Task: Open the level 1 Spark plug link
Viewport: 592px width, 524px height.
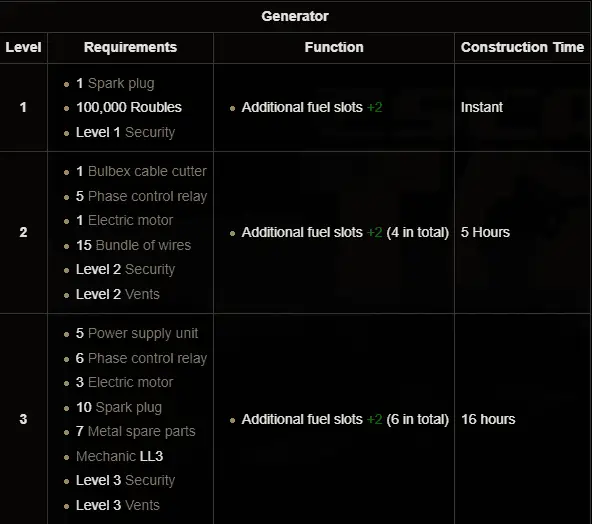Action: [121, 83]
